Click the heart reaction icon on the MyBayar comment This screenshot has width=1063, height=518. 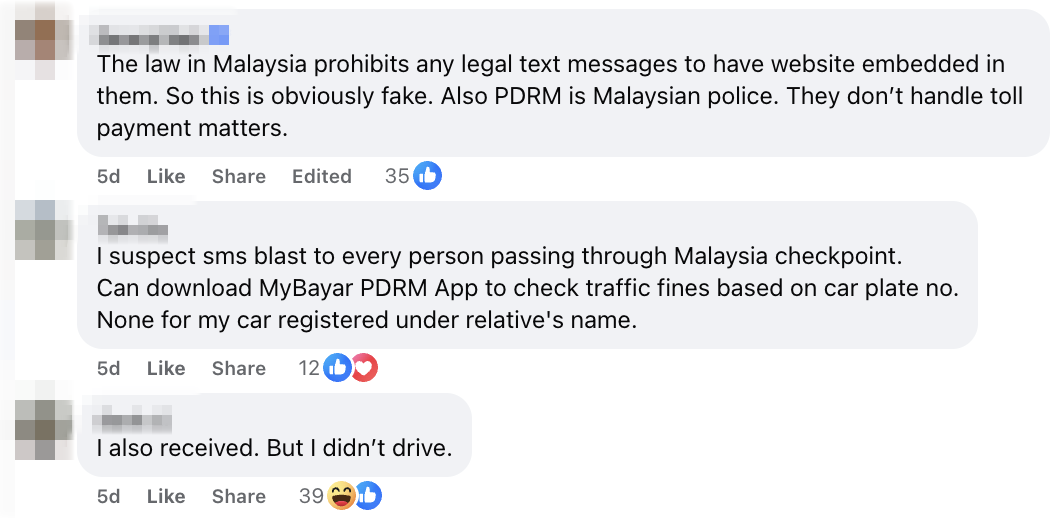pyautogui.click(x=365, y=368)
